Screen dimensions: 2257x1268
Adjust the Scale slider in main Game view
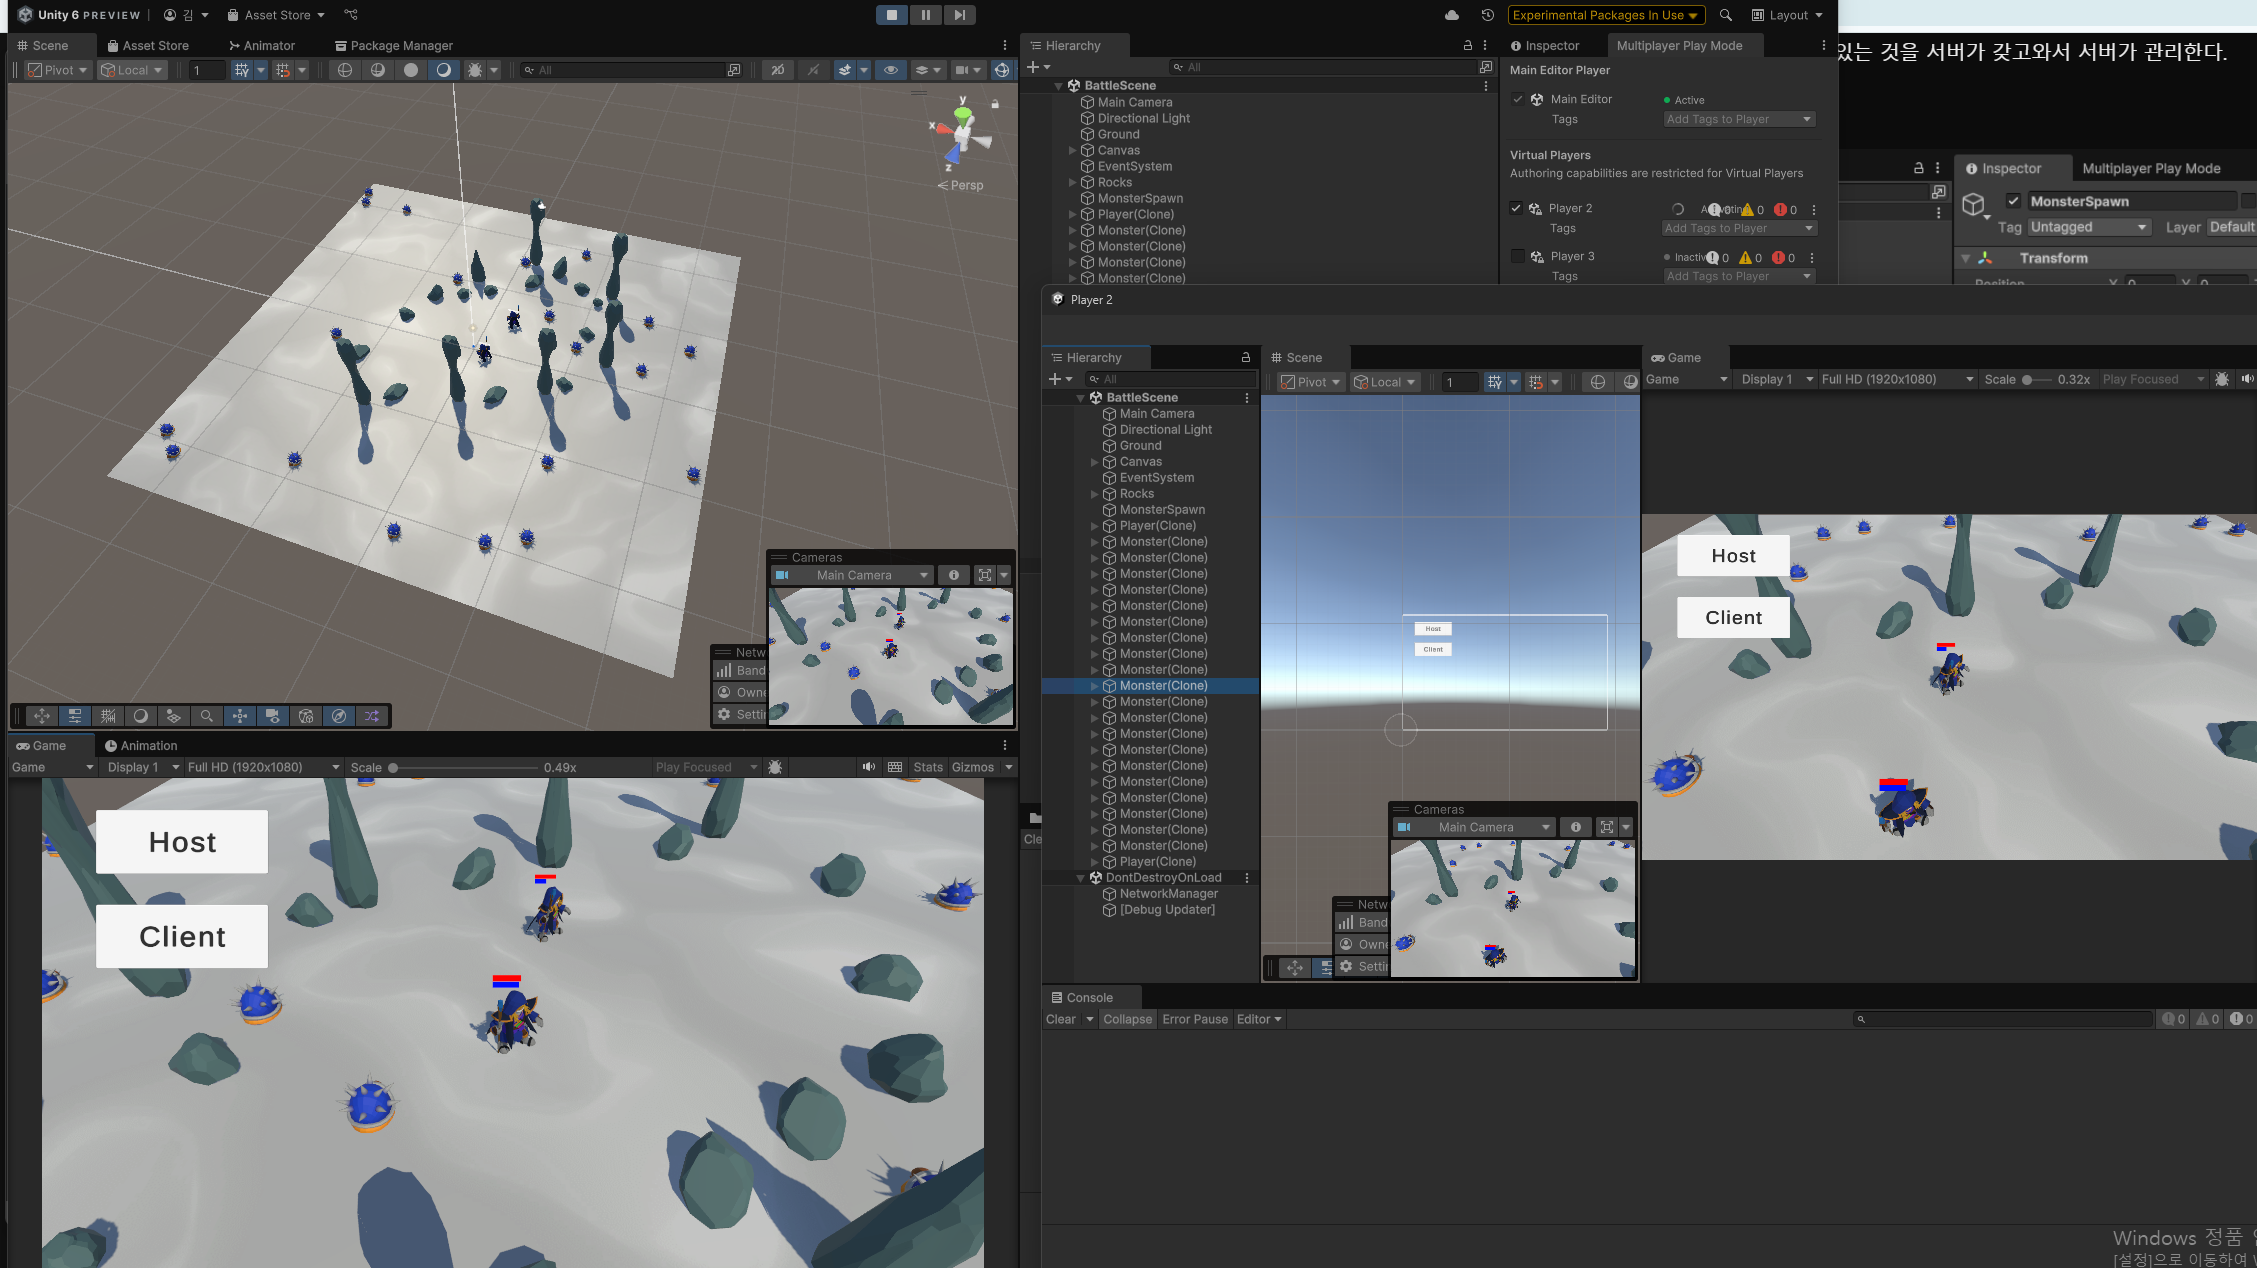394,768
